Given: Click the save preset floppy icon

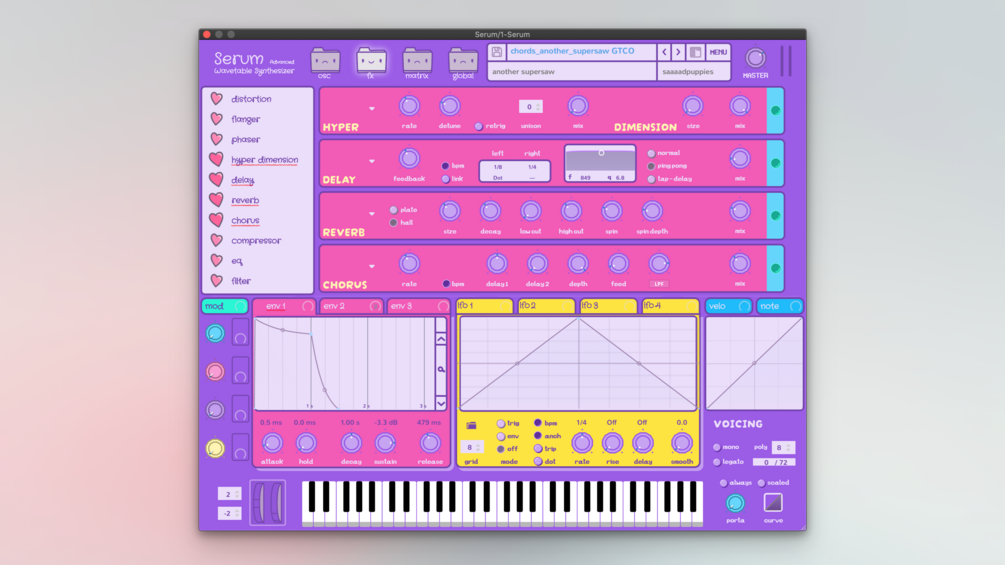Looking at the screenshot, I should click(497, 52).
